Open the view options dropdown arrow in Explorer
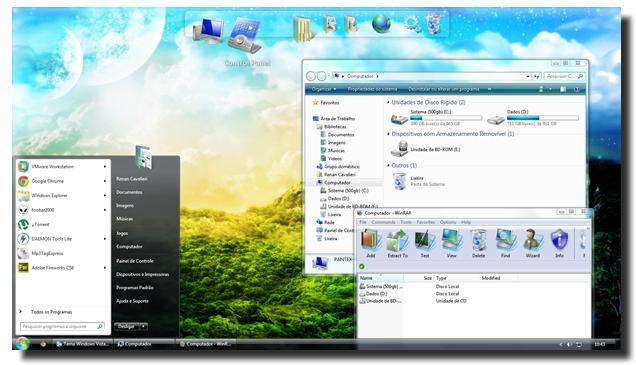Screen dimensions: 636x365 click(550, 89)
